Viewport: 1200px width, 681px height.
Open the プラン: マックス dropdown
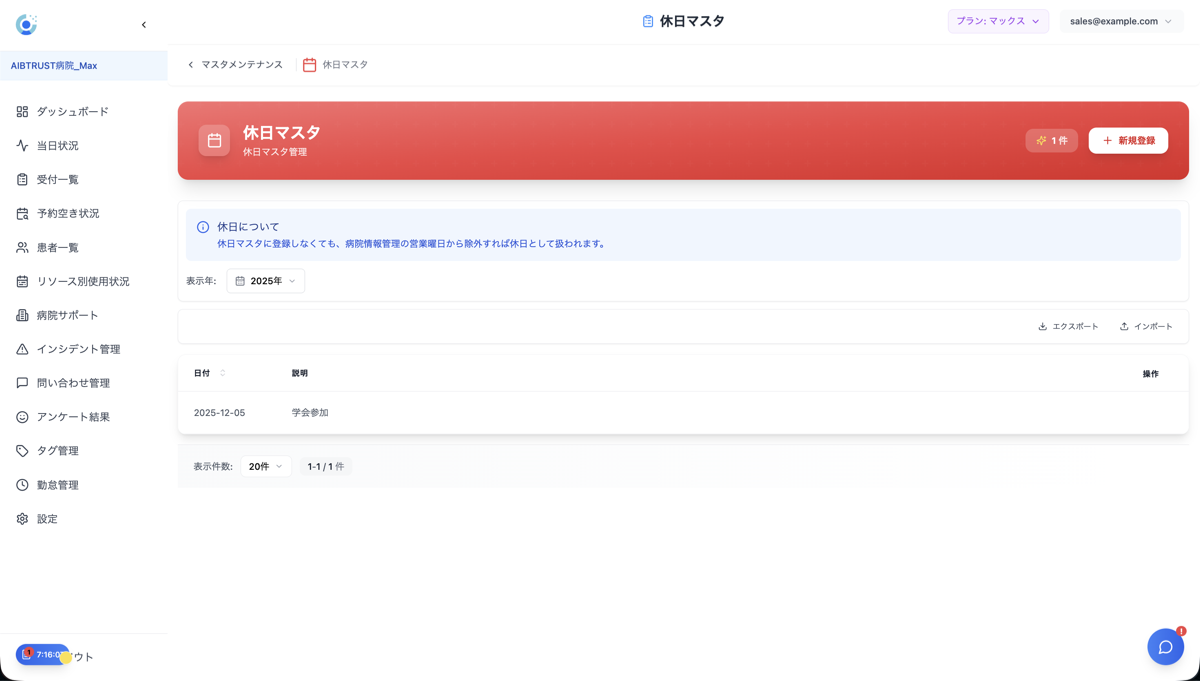pos(997,20)
